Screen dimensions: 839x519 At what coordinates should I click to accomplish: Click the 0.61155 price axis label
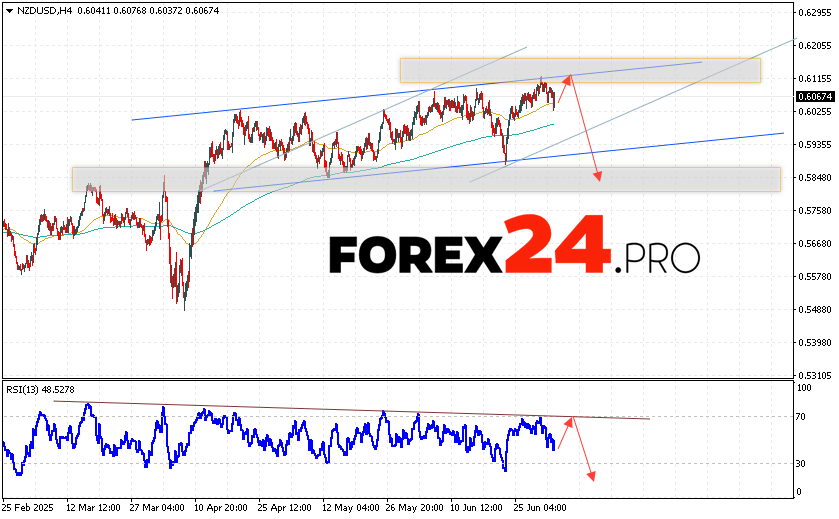point(814,78)
